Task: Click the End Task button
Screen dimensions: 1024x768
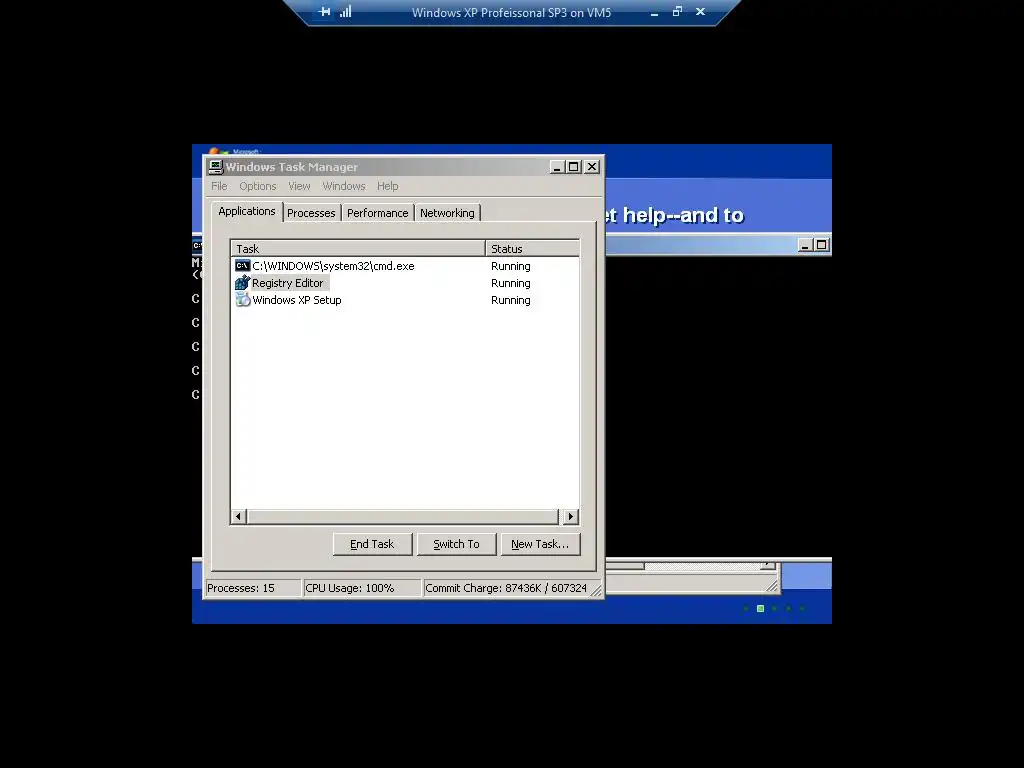Action: pyautogui.click(x=372, y=544)
